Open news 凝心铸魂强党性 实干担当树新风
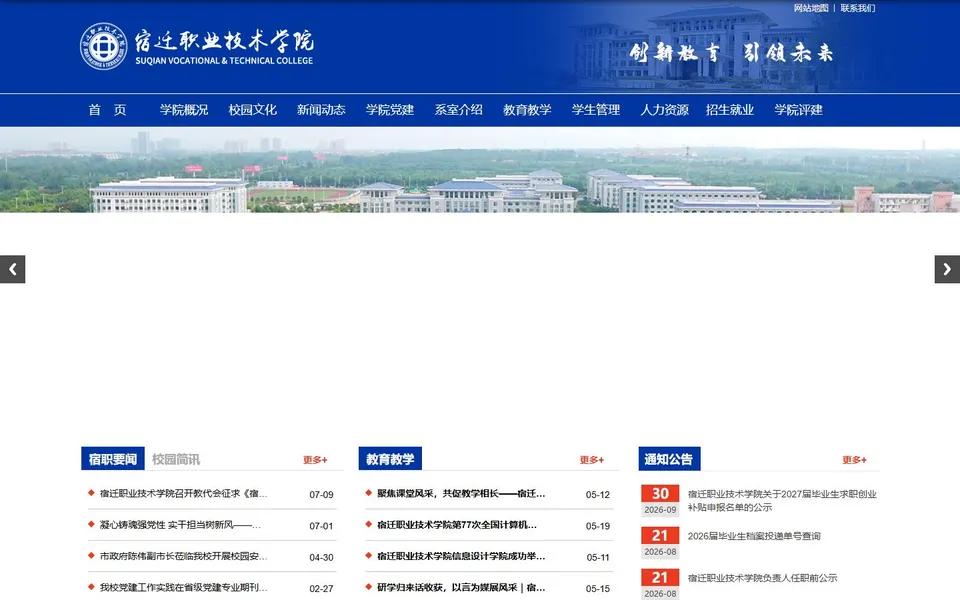The width and height of the screenshot is (960, 600). [x=180, y=525]
